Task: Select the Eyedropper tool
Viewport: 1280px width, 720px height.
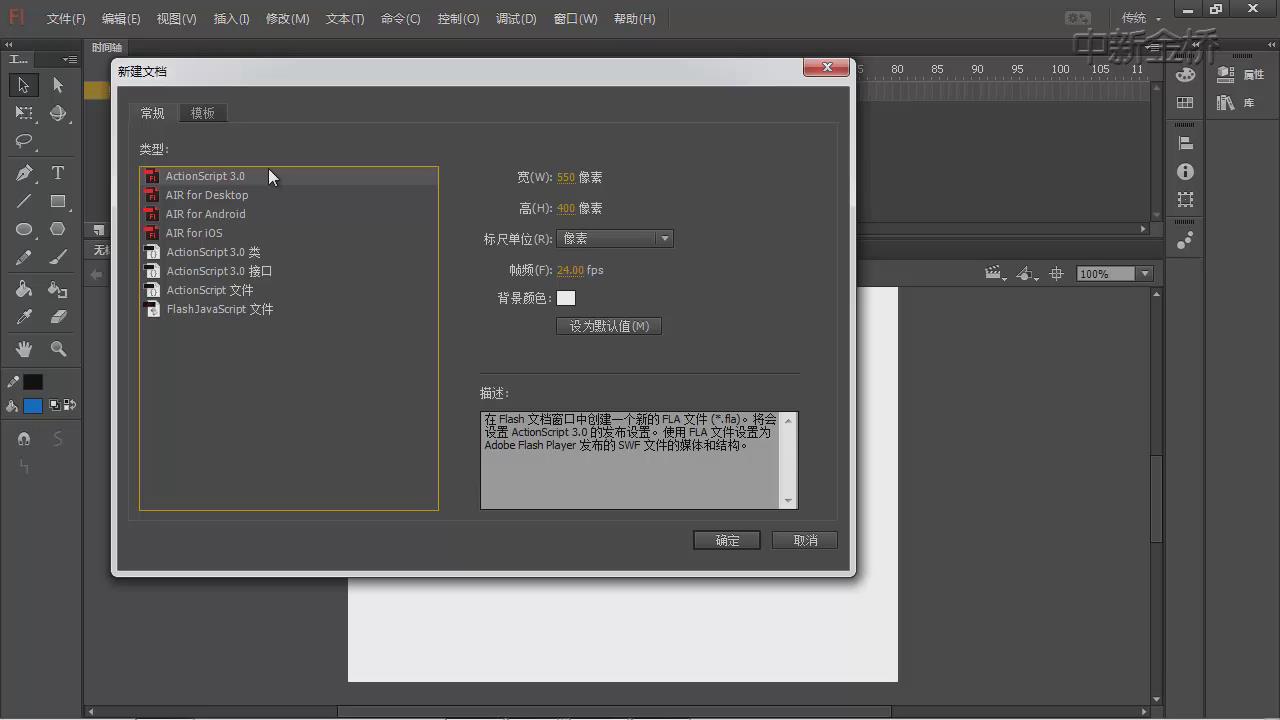Action: (x=24, y=317)
